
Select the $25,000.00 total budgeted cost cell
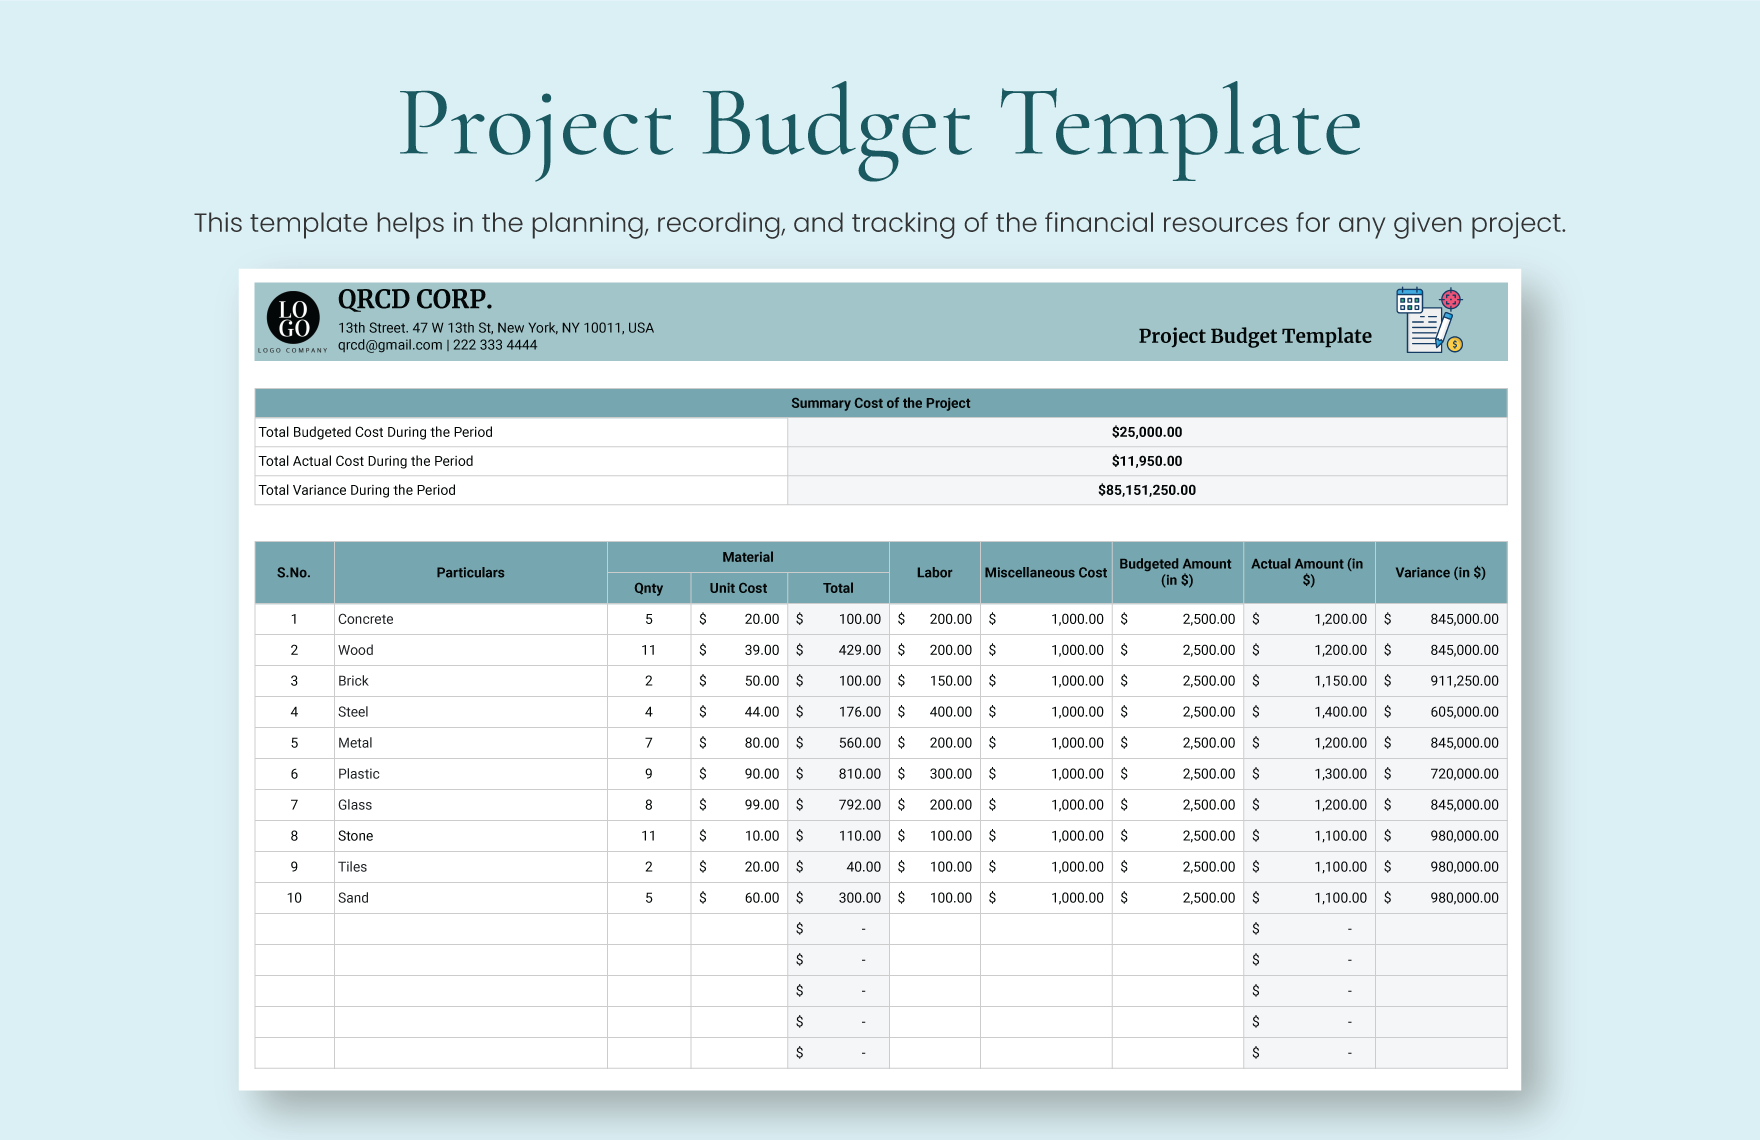click(1146, 432)
